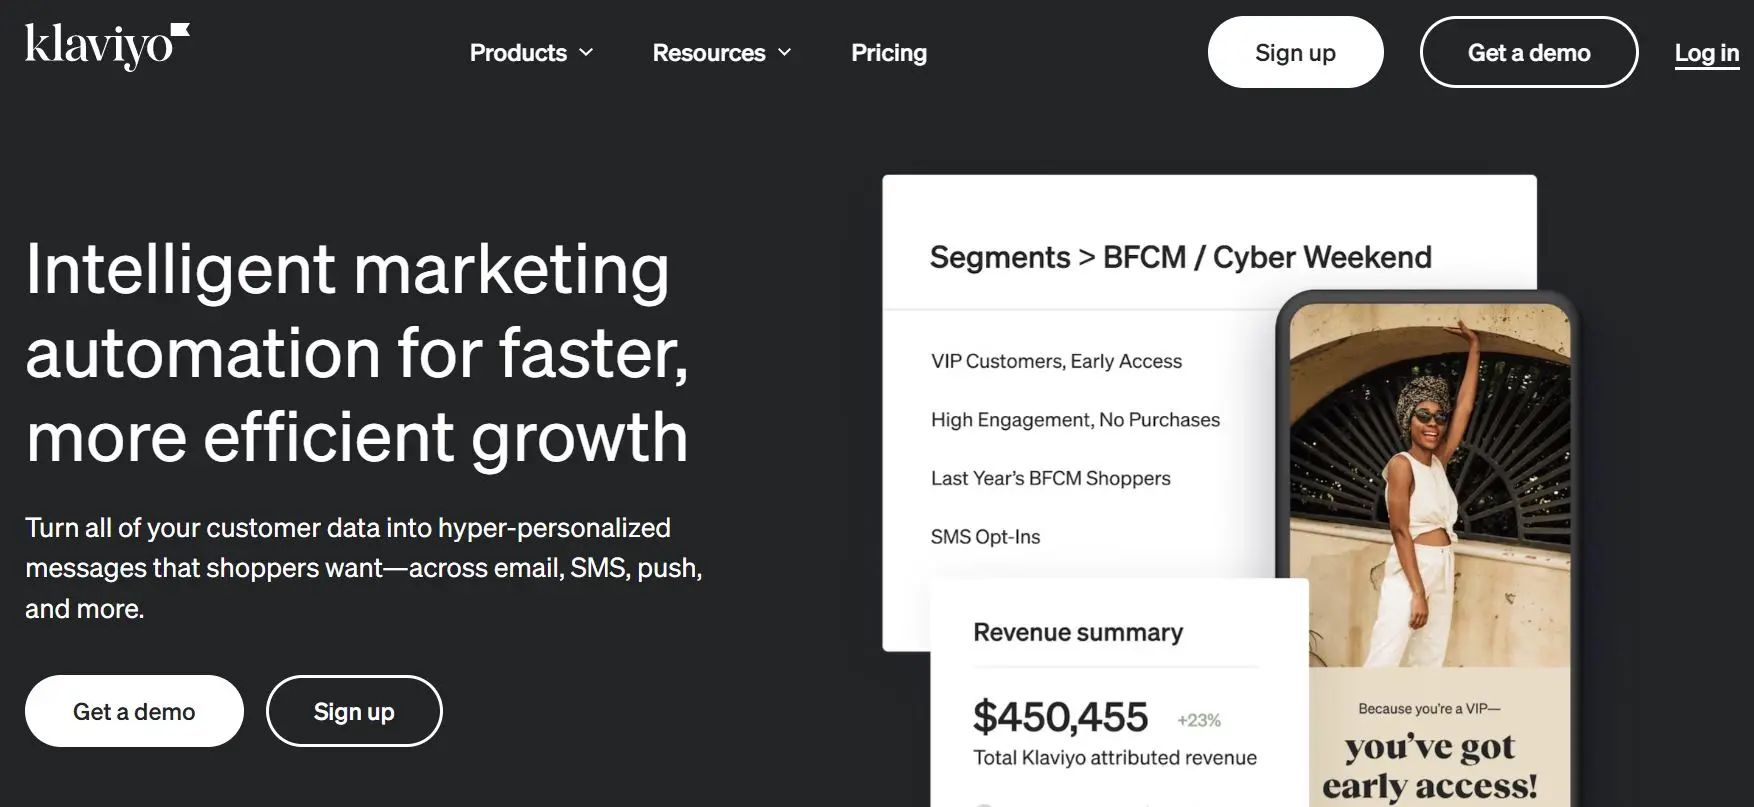Viewport: 1754px width, 807px height.
Task: Expand the Products chevron arrow
Action: 586,52
